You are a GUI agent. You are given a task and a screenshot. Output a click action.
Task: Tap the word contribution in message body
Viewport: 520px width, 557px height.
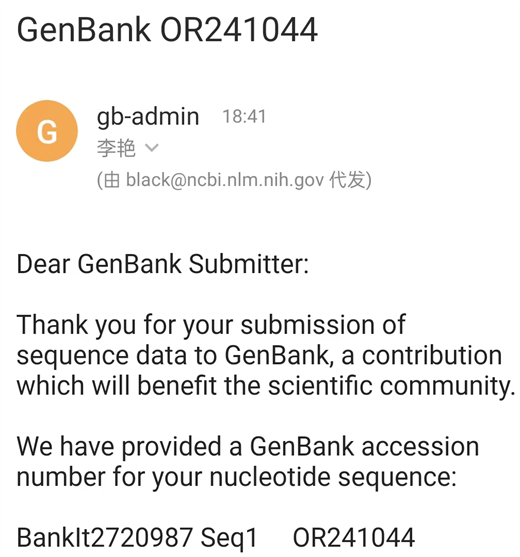coord(432,355)
